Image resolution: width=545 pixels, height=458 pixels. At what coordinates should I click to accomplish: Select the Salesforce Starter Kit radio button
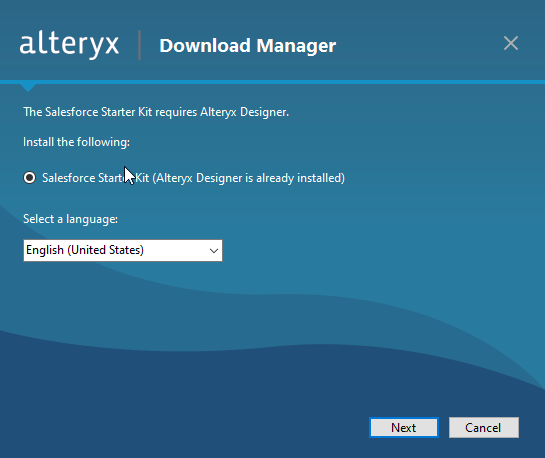point(30,178)
